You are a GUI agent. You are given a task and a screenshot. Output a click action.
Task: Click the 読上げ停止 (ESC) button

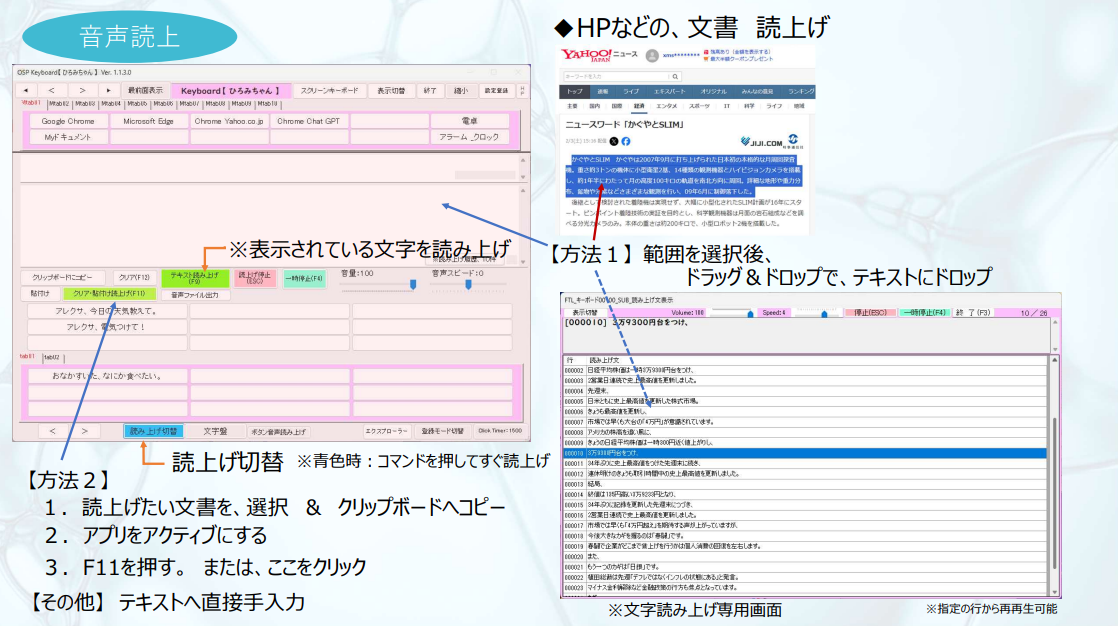tap(255, 277)
